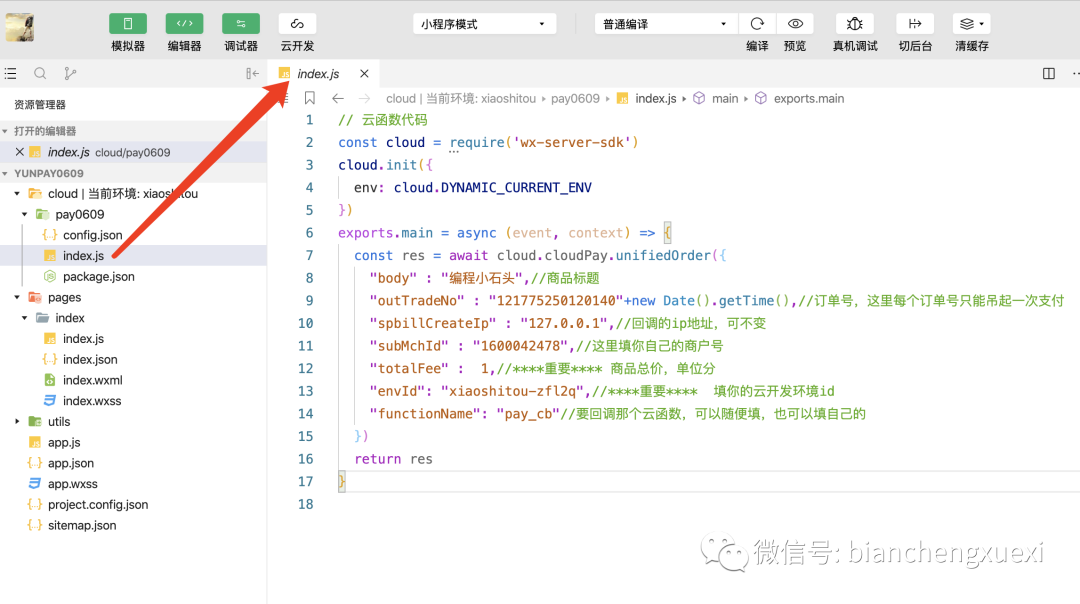Image resolution: width=1080 pixels, height=604 pixels.
Task: Open config.json in pay0609
Action: click(x=92, y=235)
